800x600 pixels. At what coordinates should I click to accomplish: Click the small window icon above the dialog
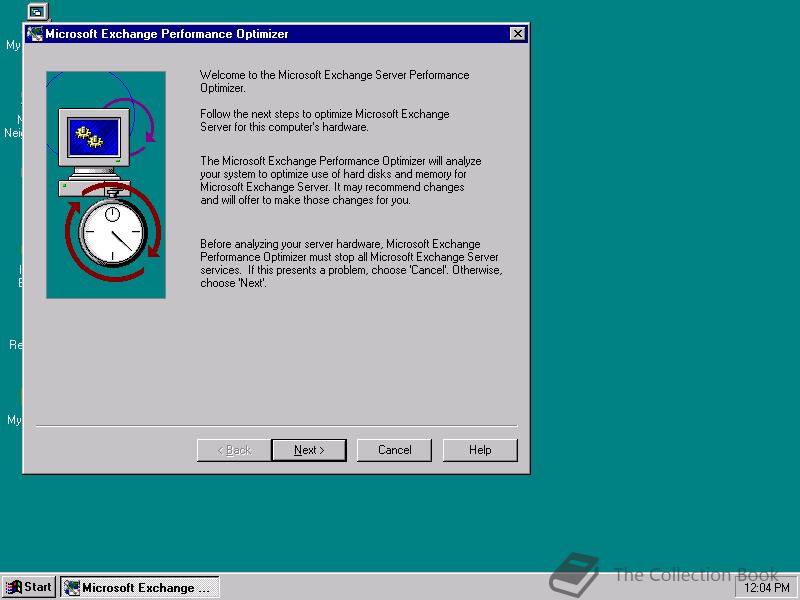point(38,11)
